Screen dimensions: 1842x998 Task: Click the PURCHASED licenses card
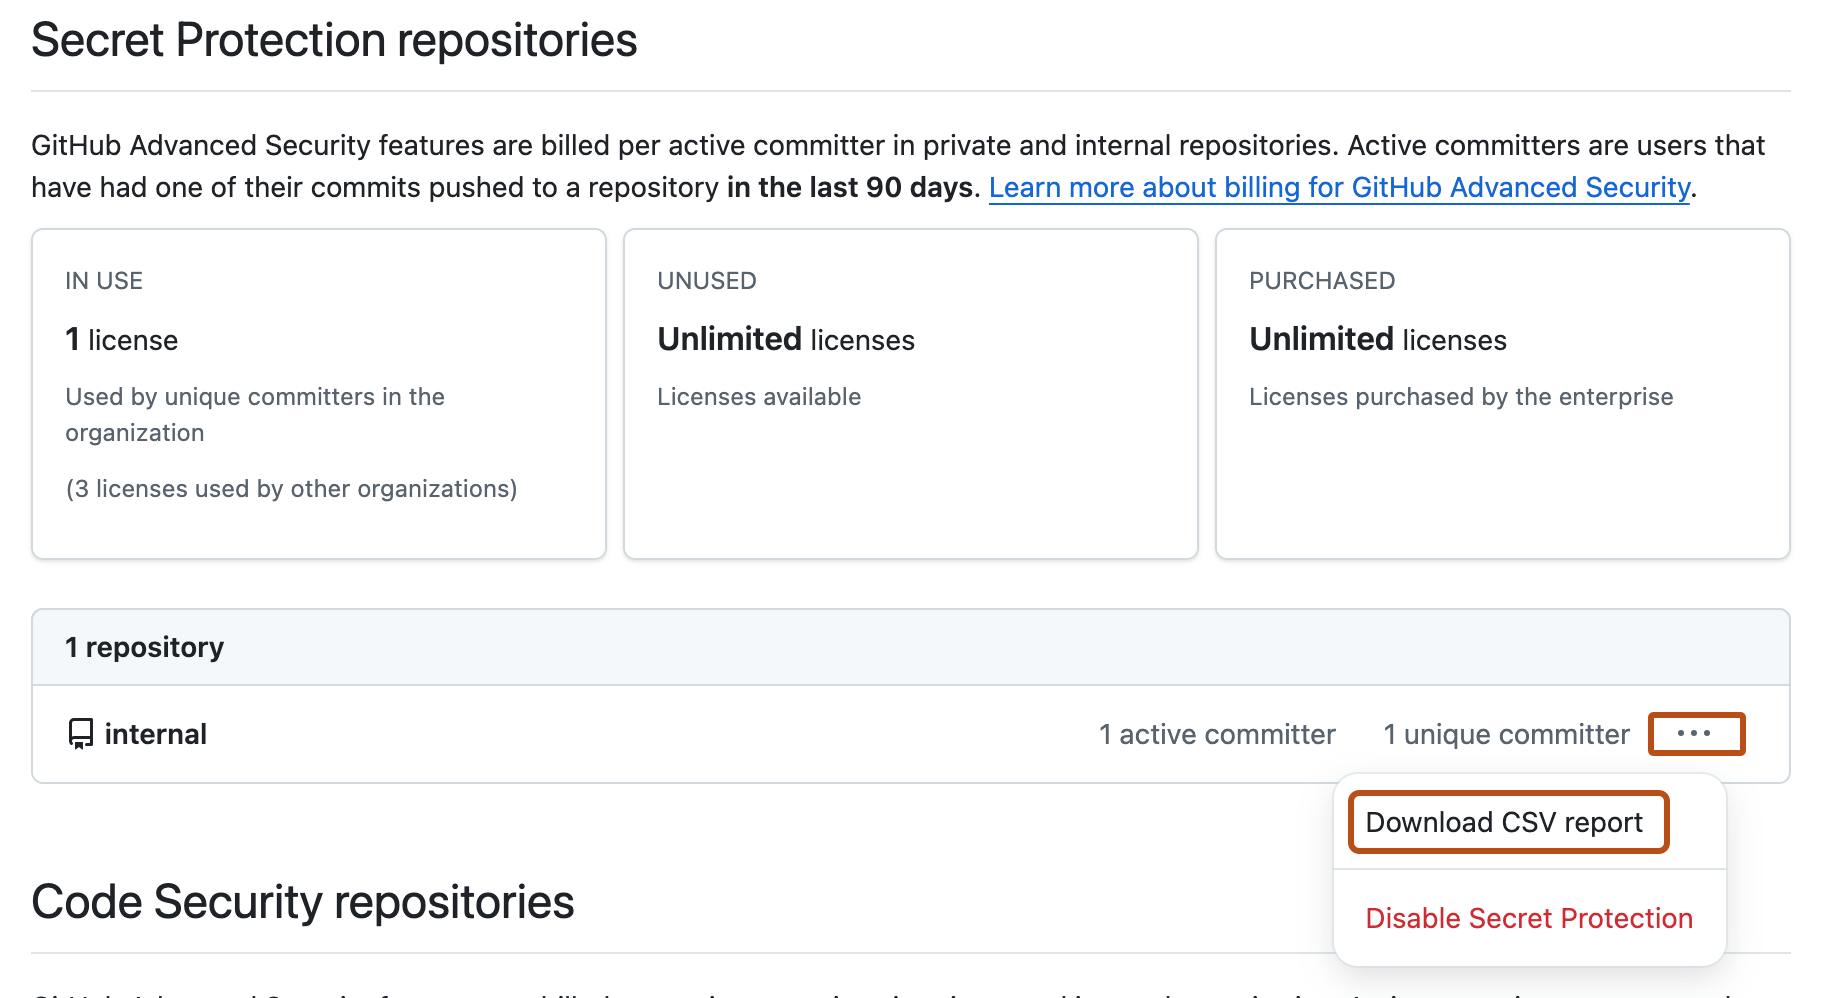coord(1502,393)
